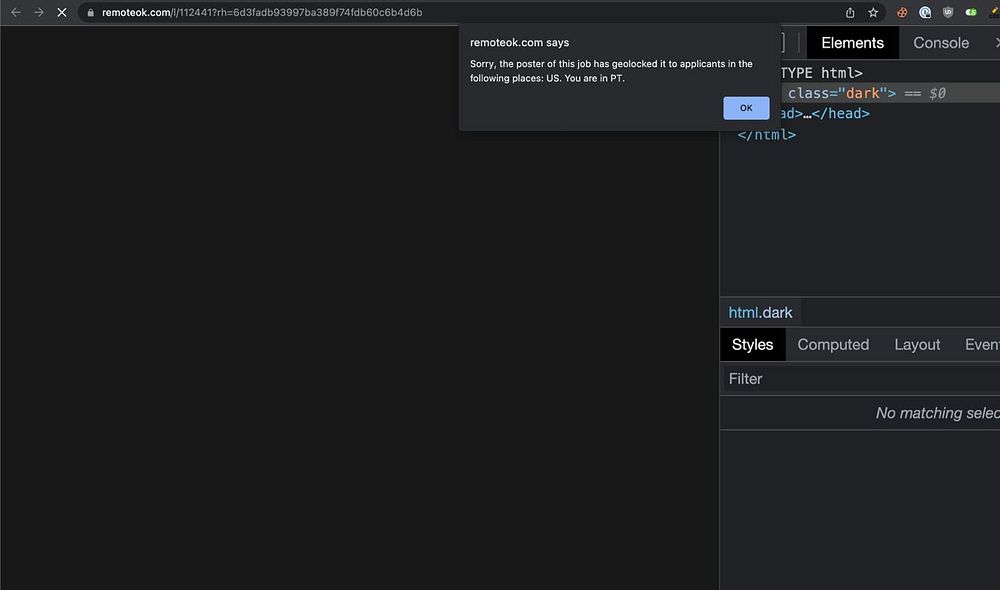Click the green toggle extension icon

[971, 13]
